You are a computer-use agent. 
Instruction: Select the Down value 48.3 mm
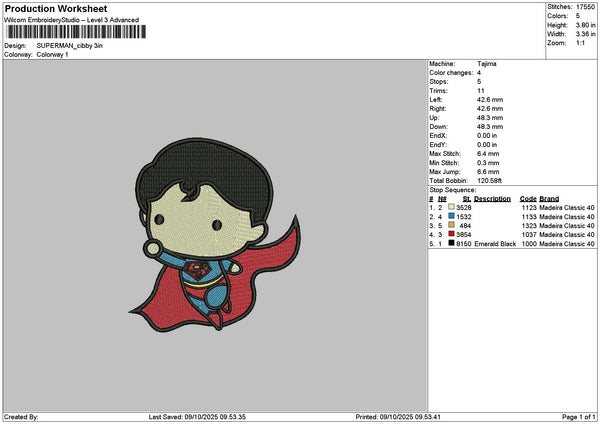click(490, 127)
